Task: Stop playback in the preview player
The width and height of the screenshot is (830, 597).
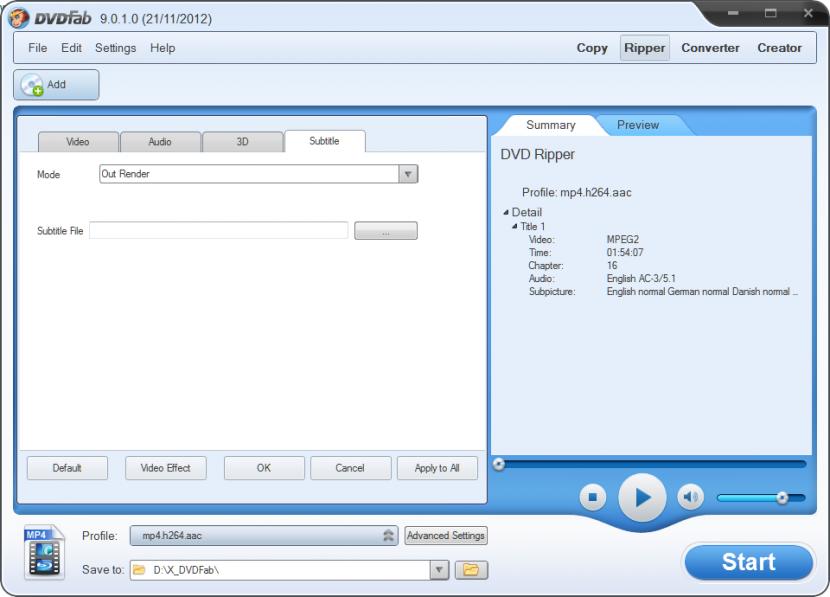Action: [x=593, y=498]
